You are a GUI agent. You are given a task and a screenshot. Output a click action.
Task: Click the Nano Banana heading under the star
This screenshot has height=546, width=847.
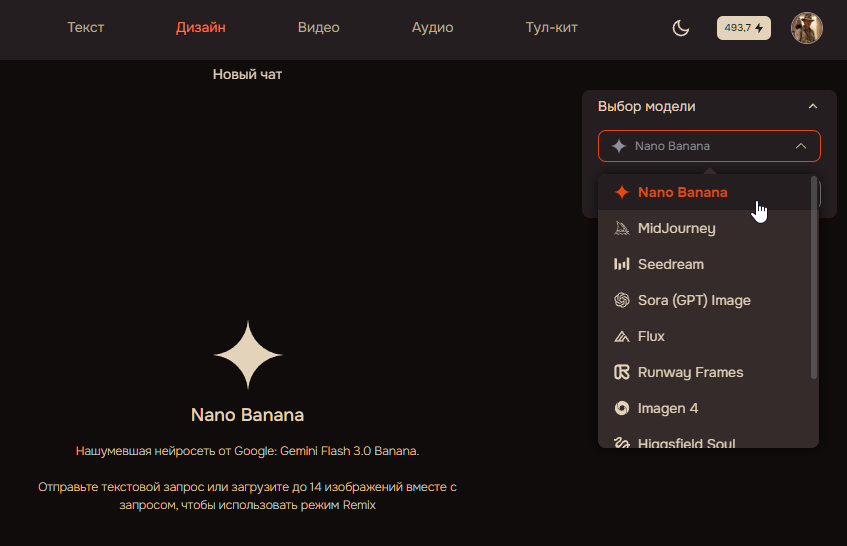247,415
